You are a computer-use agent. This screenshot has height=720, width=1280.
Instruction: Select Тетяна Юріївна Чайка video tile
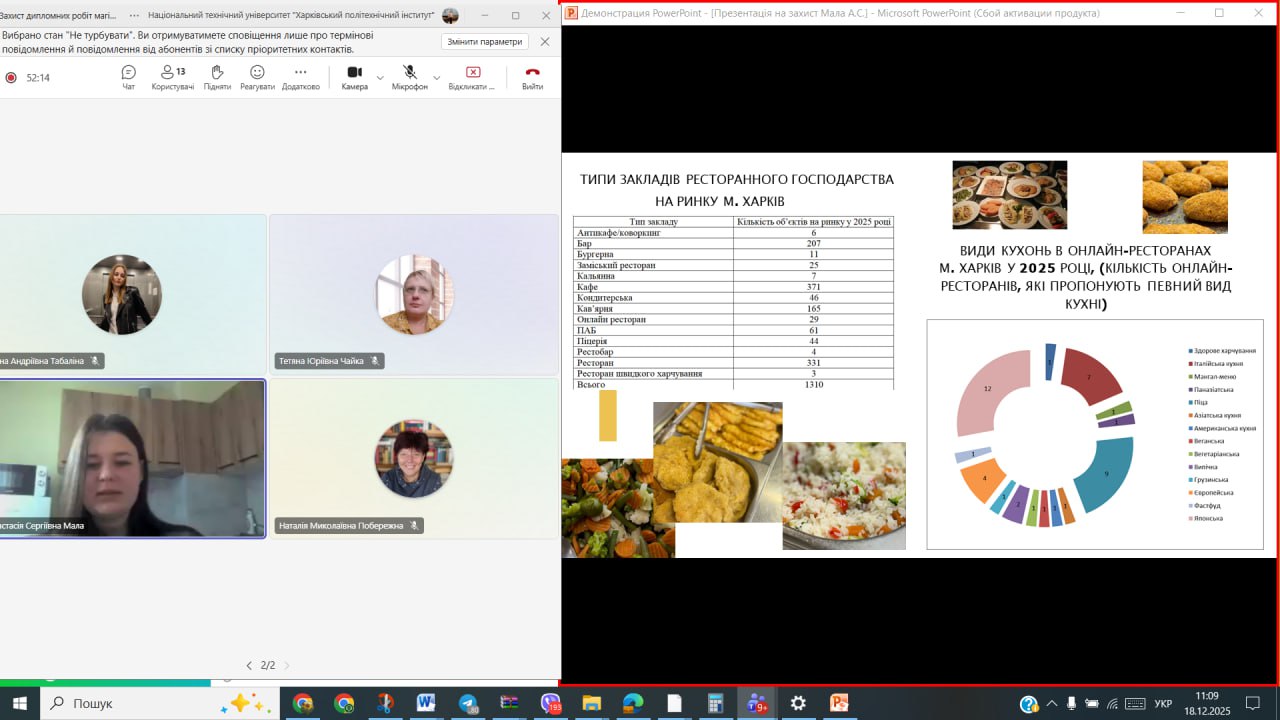(x=414, y=294)
